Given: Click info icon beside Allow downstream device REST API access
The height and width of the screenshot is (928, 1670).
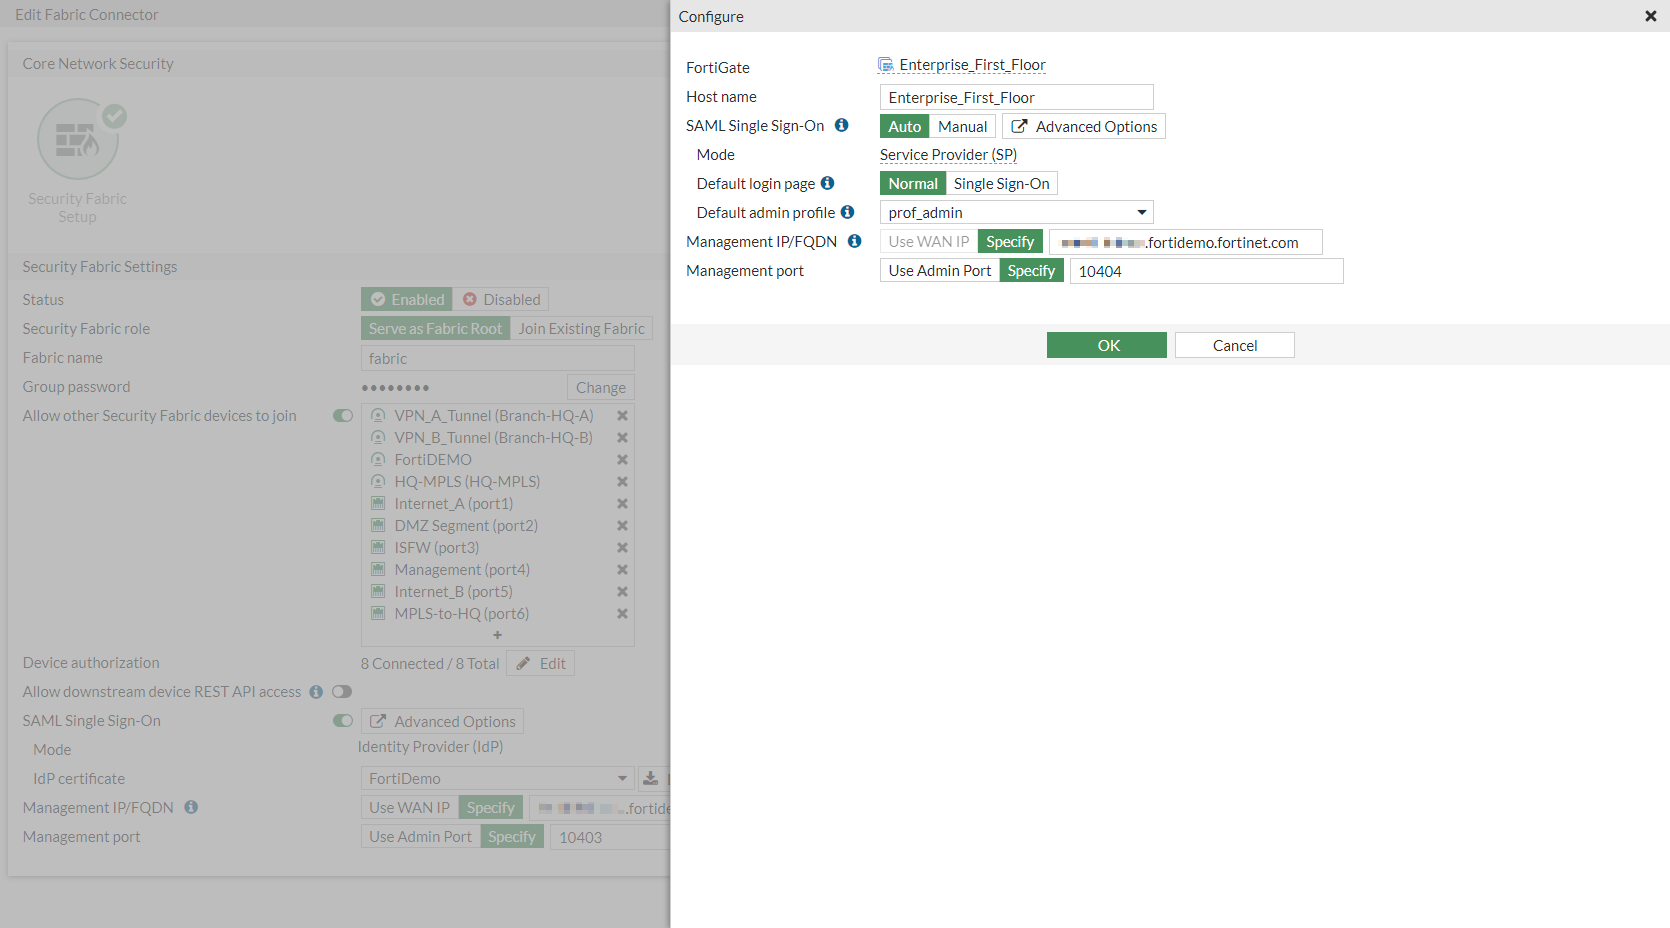Looking at the screenshot, I should click(316, 692).
